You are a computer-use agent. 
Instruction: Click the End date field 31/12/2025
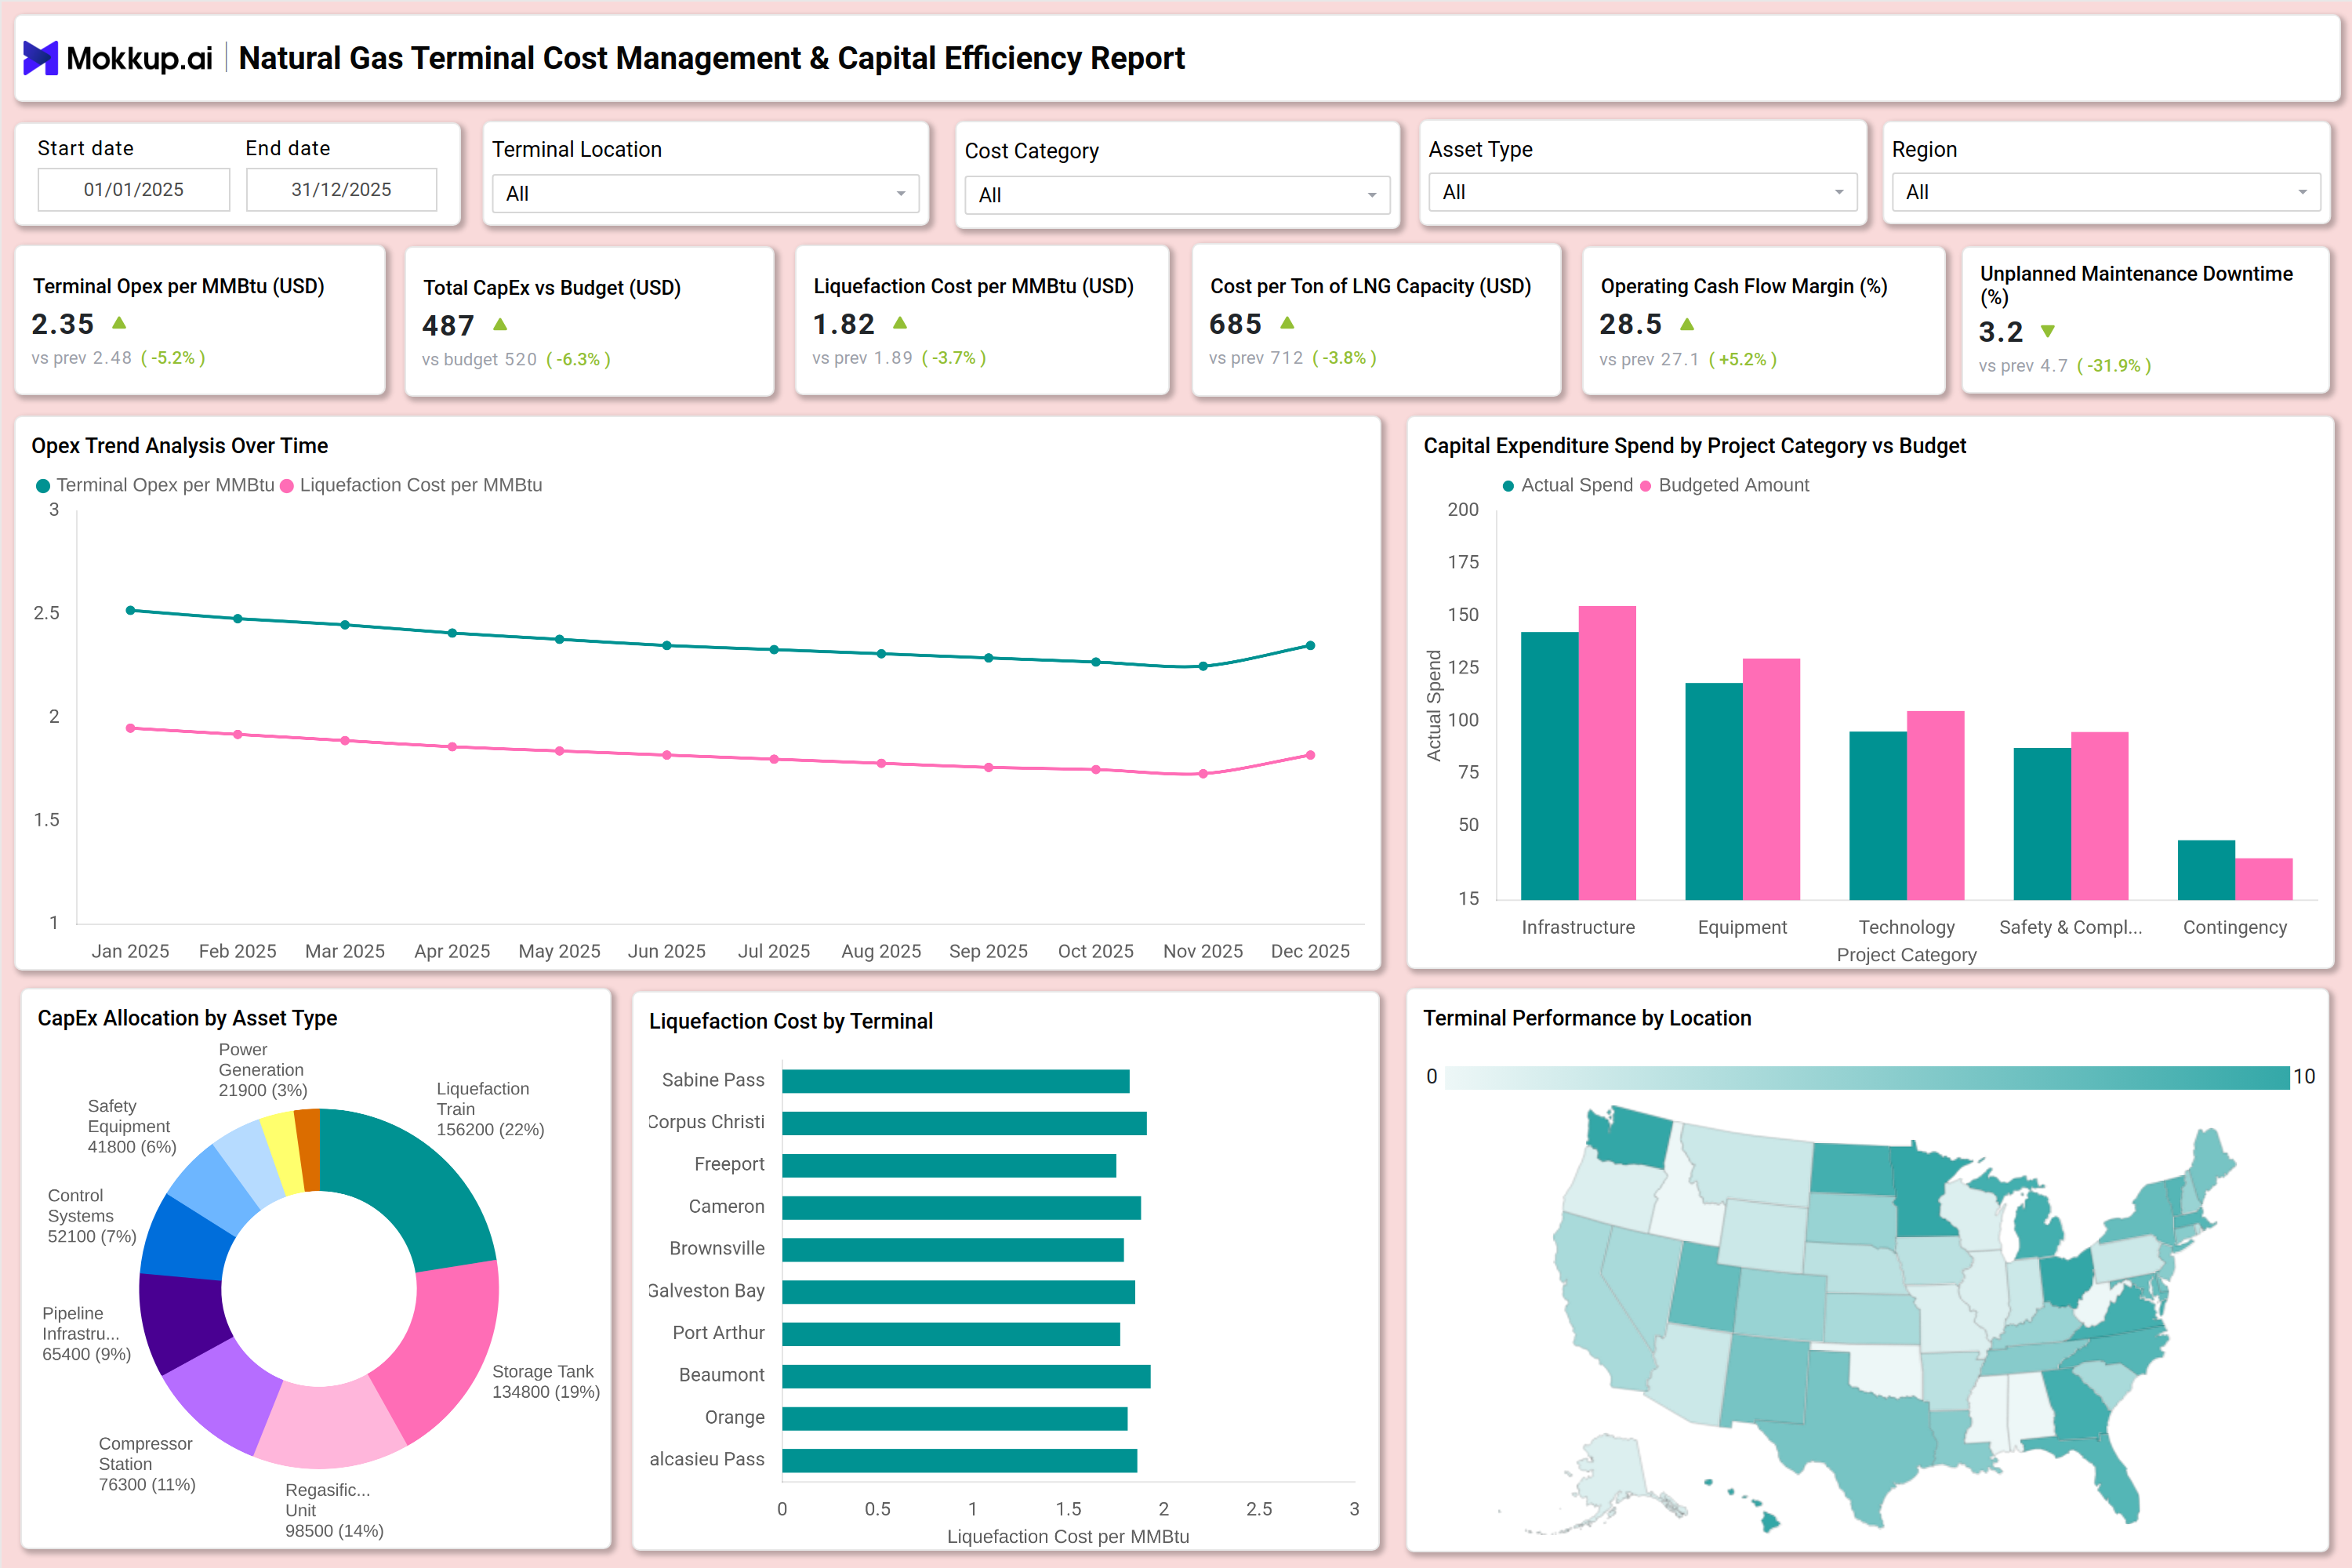341,190
